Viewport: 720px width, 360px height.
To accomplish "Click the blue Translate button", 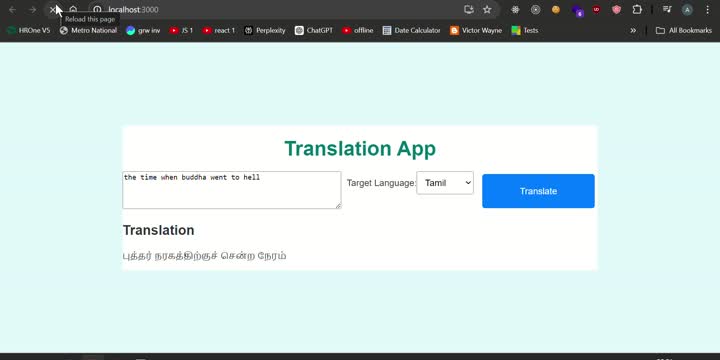I will click(x=538, y=191).
